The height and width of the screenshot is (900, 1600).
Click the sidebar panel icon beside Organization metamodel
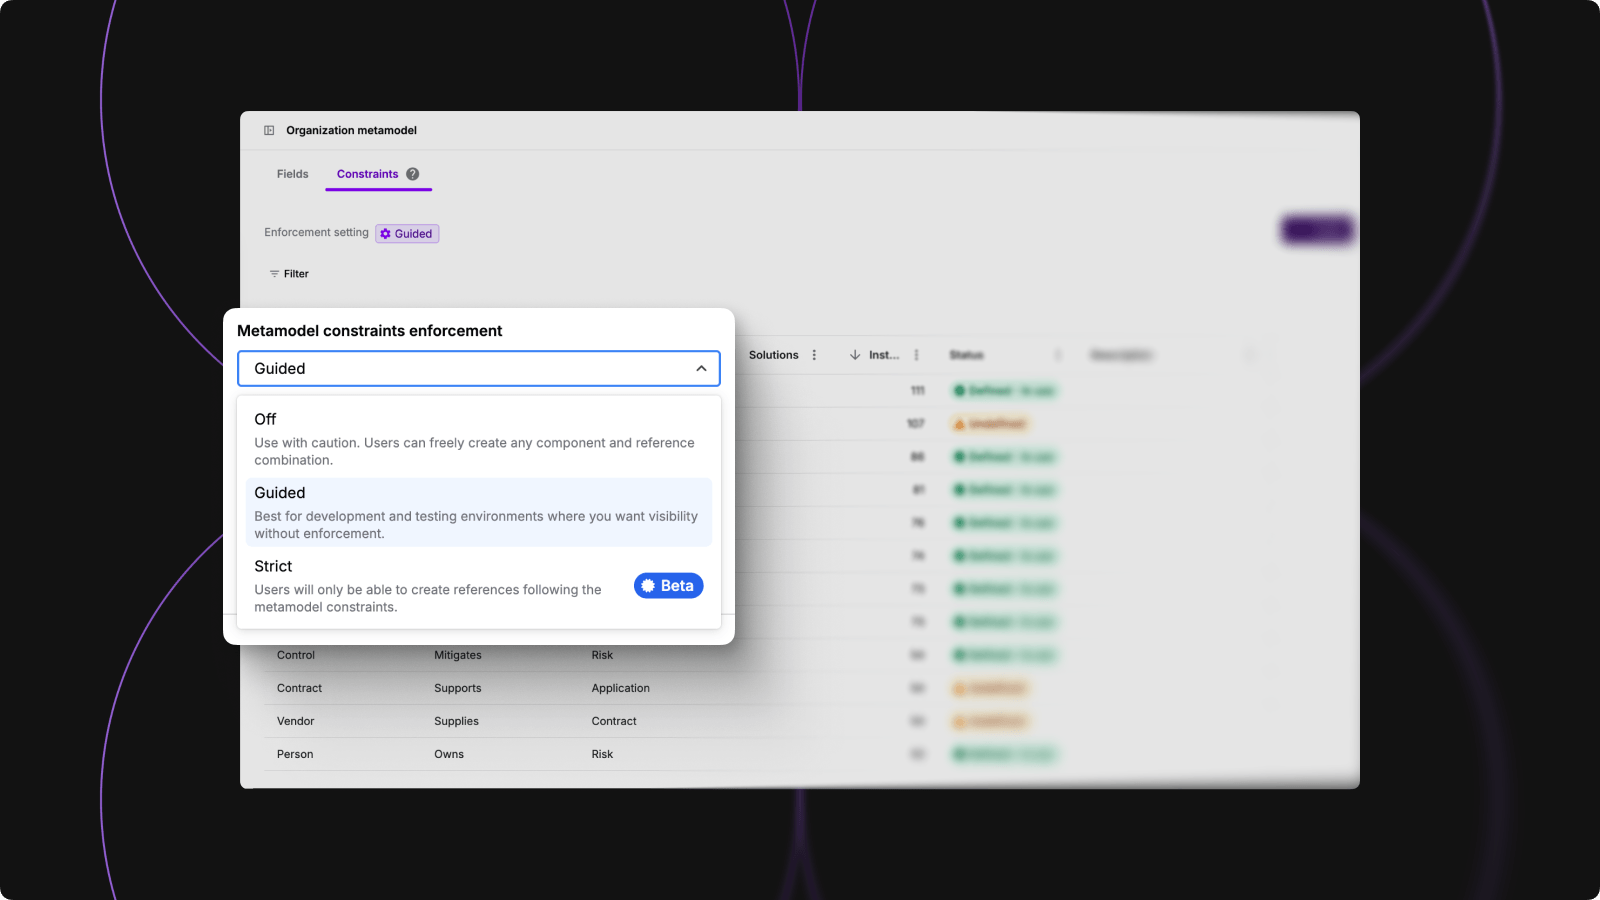(x=269, y=130)
